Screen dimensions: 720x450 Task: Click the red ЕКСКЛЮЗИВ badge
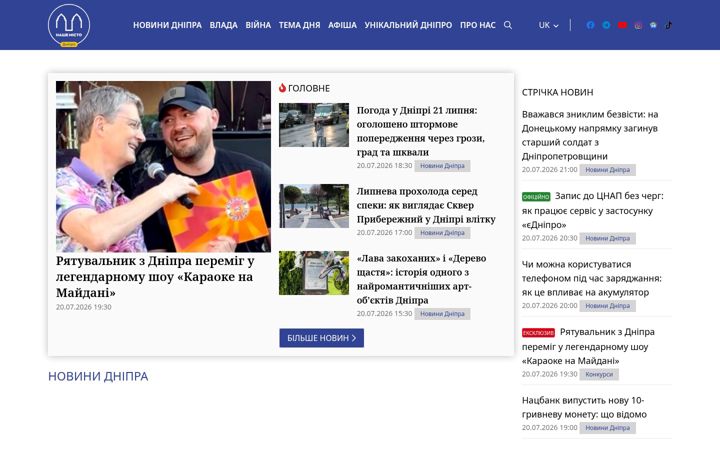click(538, 332)
